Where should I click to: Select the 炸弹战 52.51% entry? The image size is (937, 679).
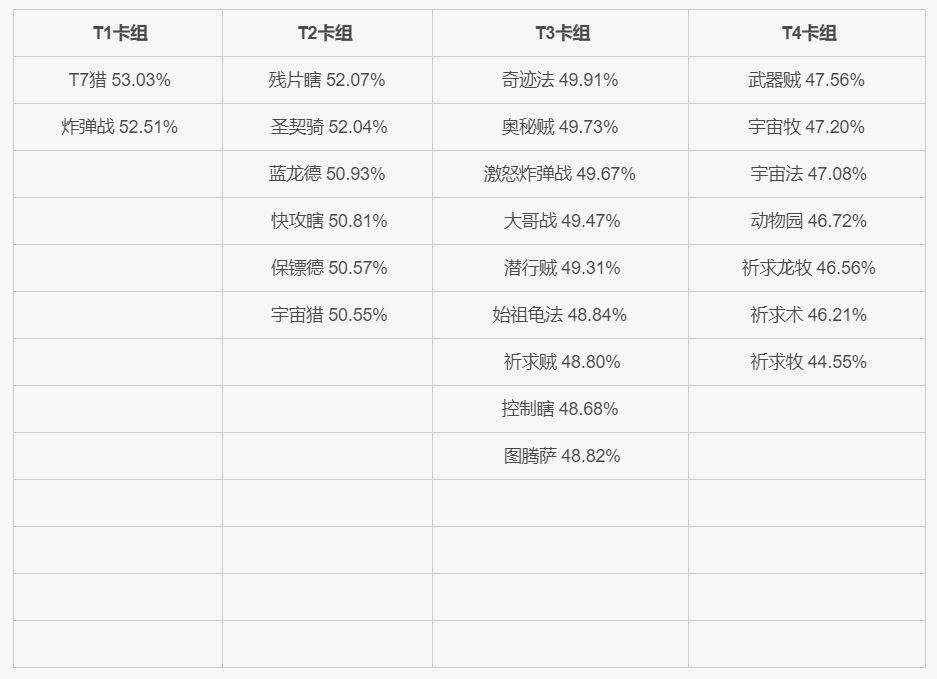coord(119,127)
